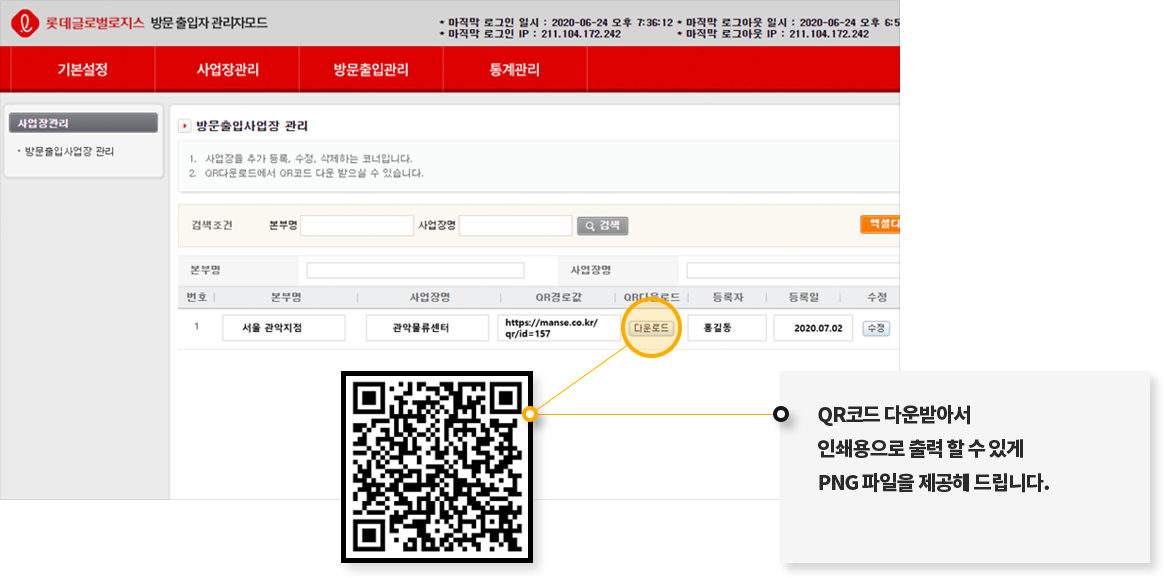Click the 본부명 filter input above table
Screen dimensions: 1164x578
tap(415, 270)
